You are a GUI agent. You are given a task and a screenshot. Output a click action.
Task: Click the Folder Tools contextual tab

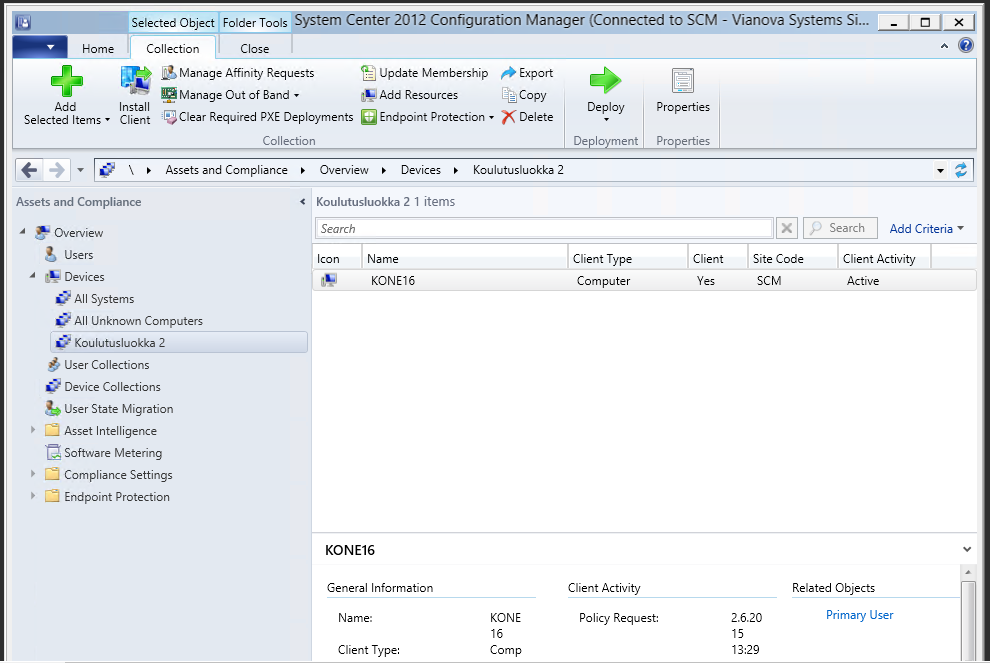click(255, 23)
